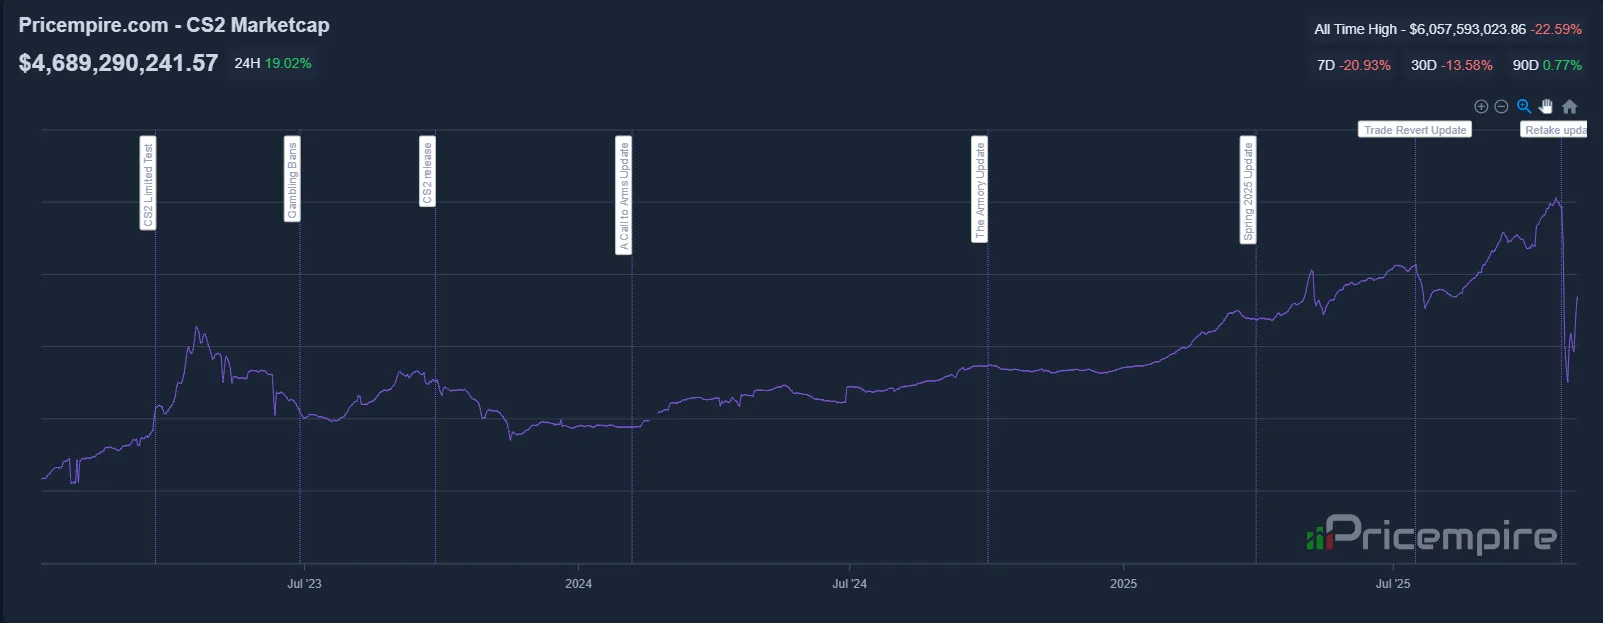Click the 30D -13.58% stat
1603x623 pixels.
(x=1450, y=64)
